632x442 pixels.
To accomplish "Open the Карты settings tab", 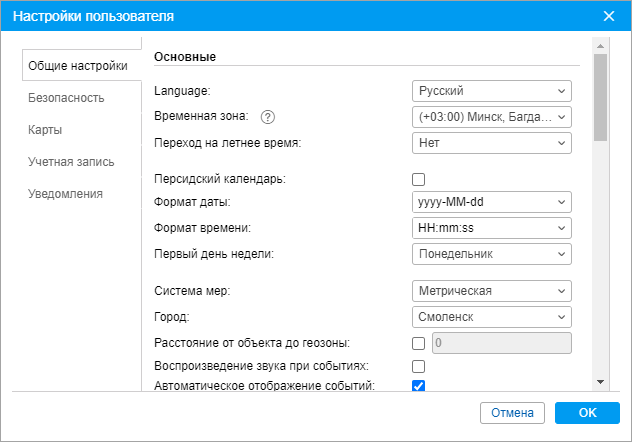I will [x=46, y=130].
